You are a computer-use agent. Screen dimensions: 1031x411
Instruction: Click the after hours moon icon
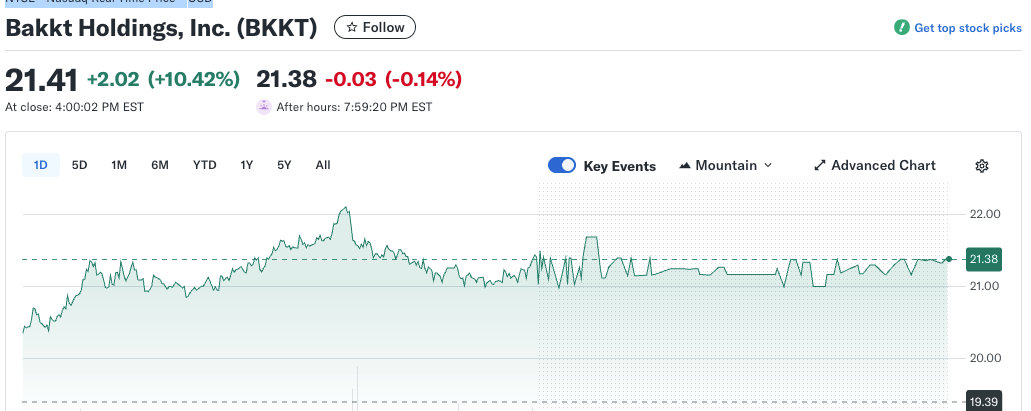click(x=264, y=106)
